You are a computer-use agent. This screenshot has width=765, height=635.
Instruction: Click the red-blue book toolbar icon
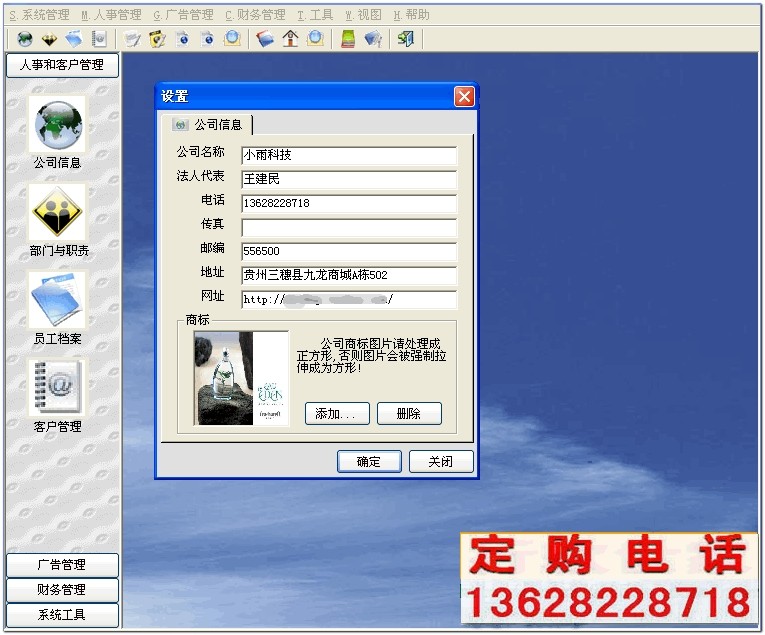[x=265, y=39]
